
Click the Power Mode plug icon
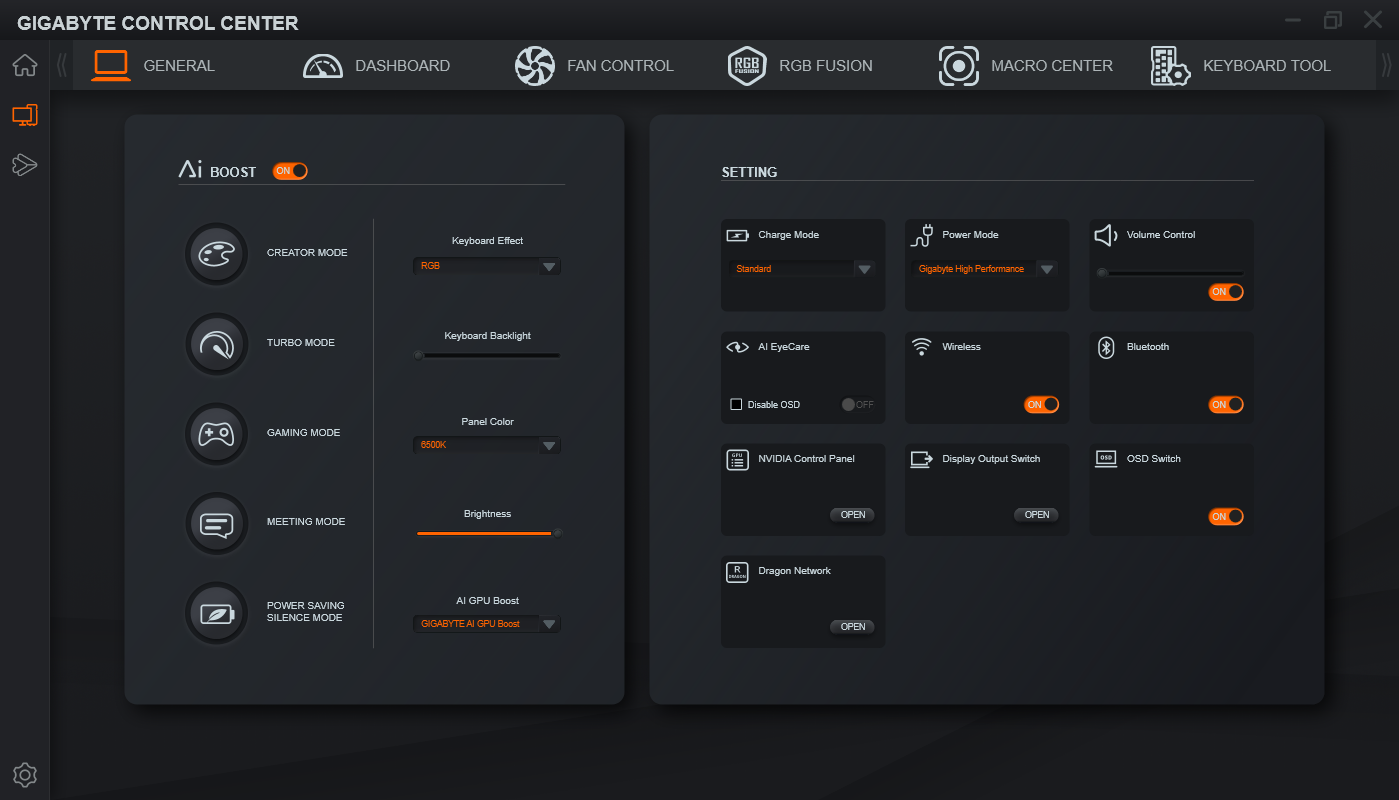coord(922,236)
